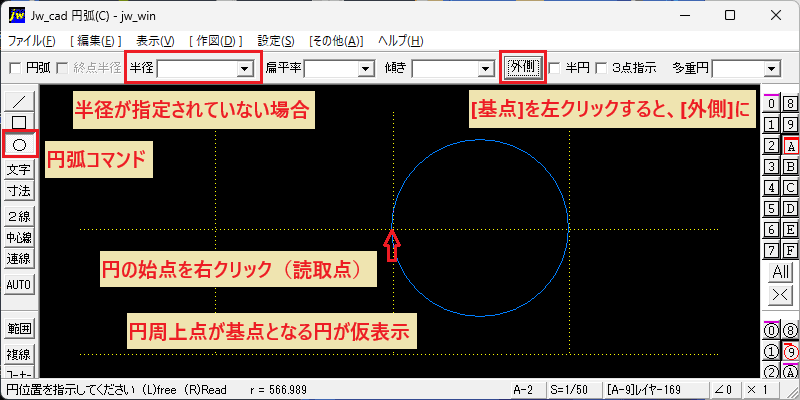Click inside the 扁平率 text field
Screen dimensions: 800x400
pyautogui.click(x=331, y=68)
